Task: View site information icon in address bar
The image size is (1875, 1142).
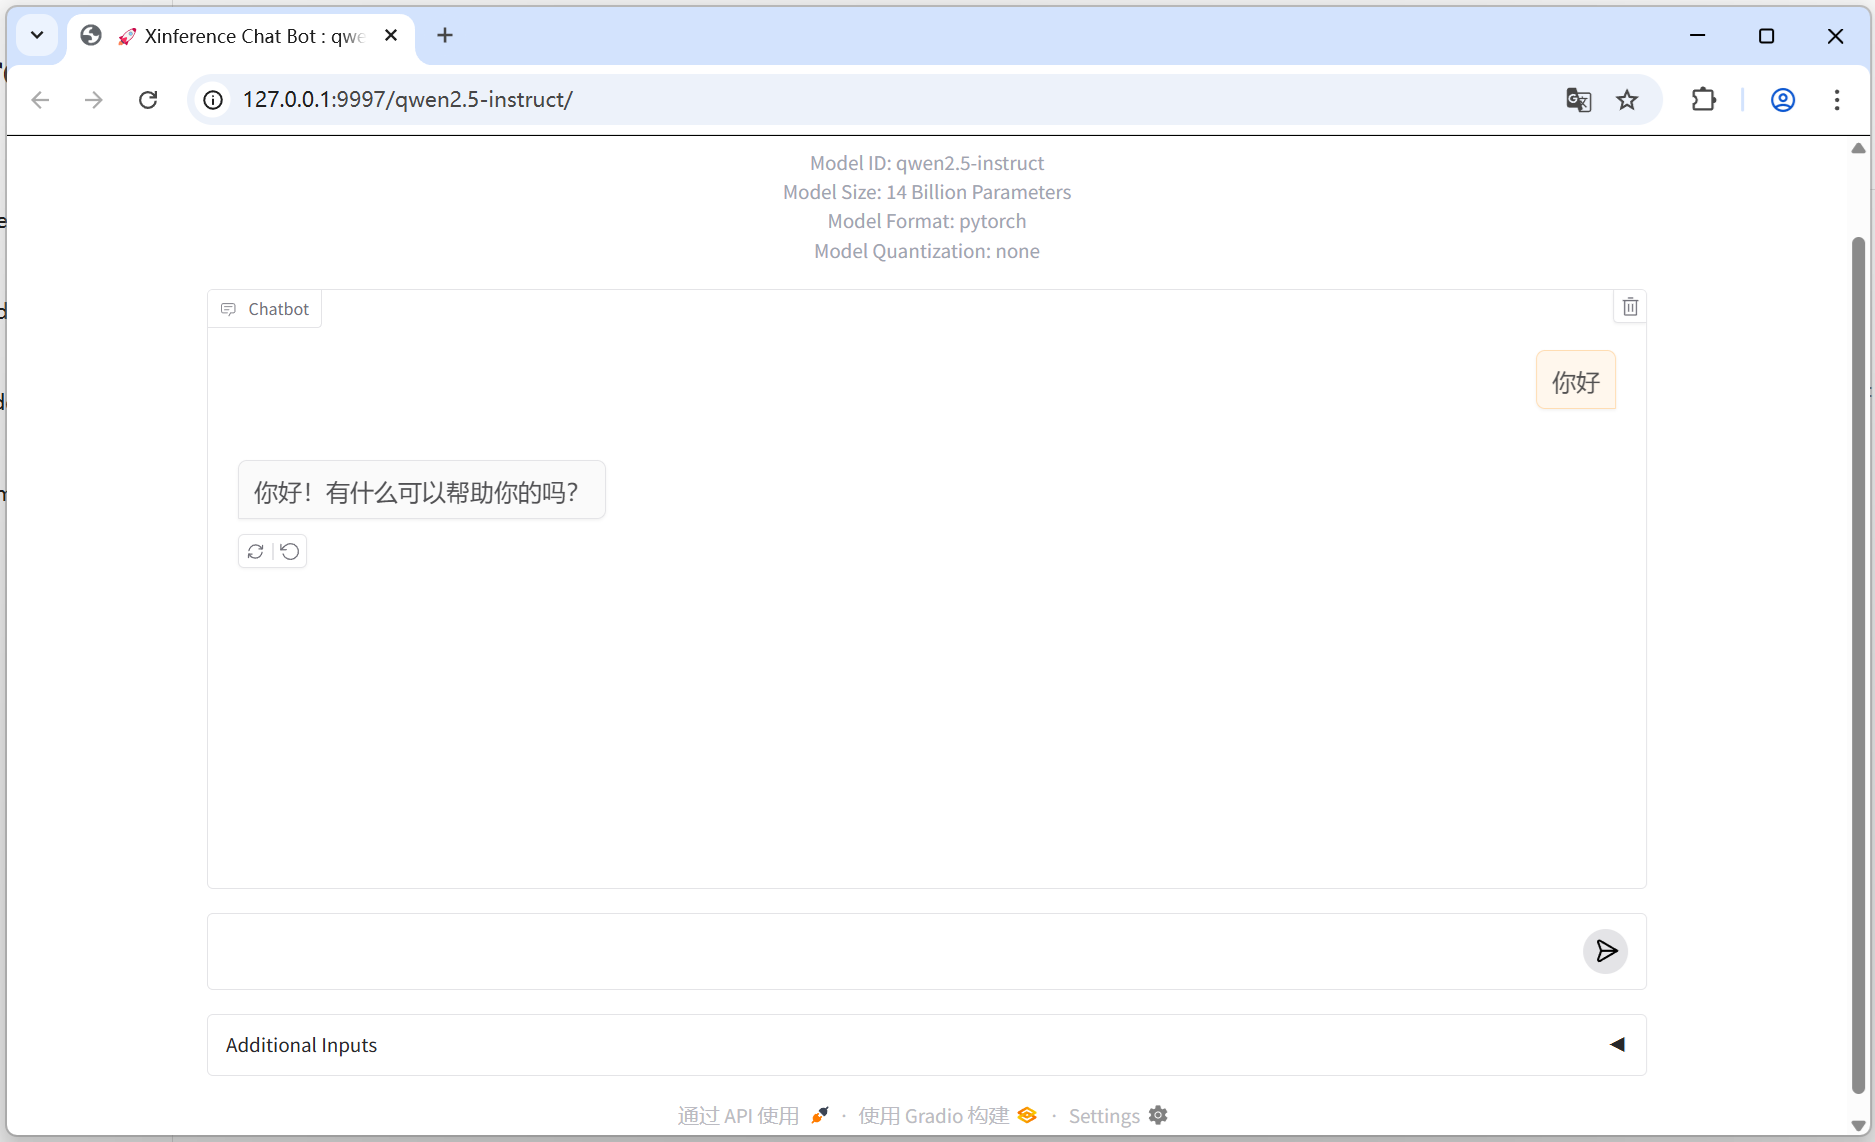Action: click(213, 100)
